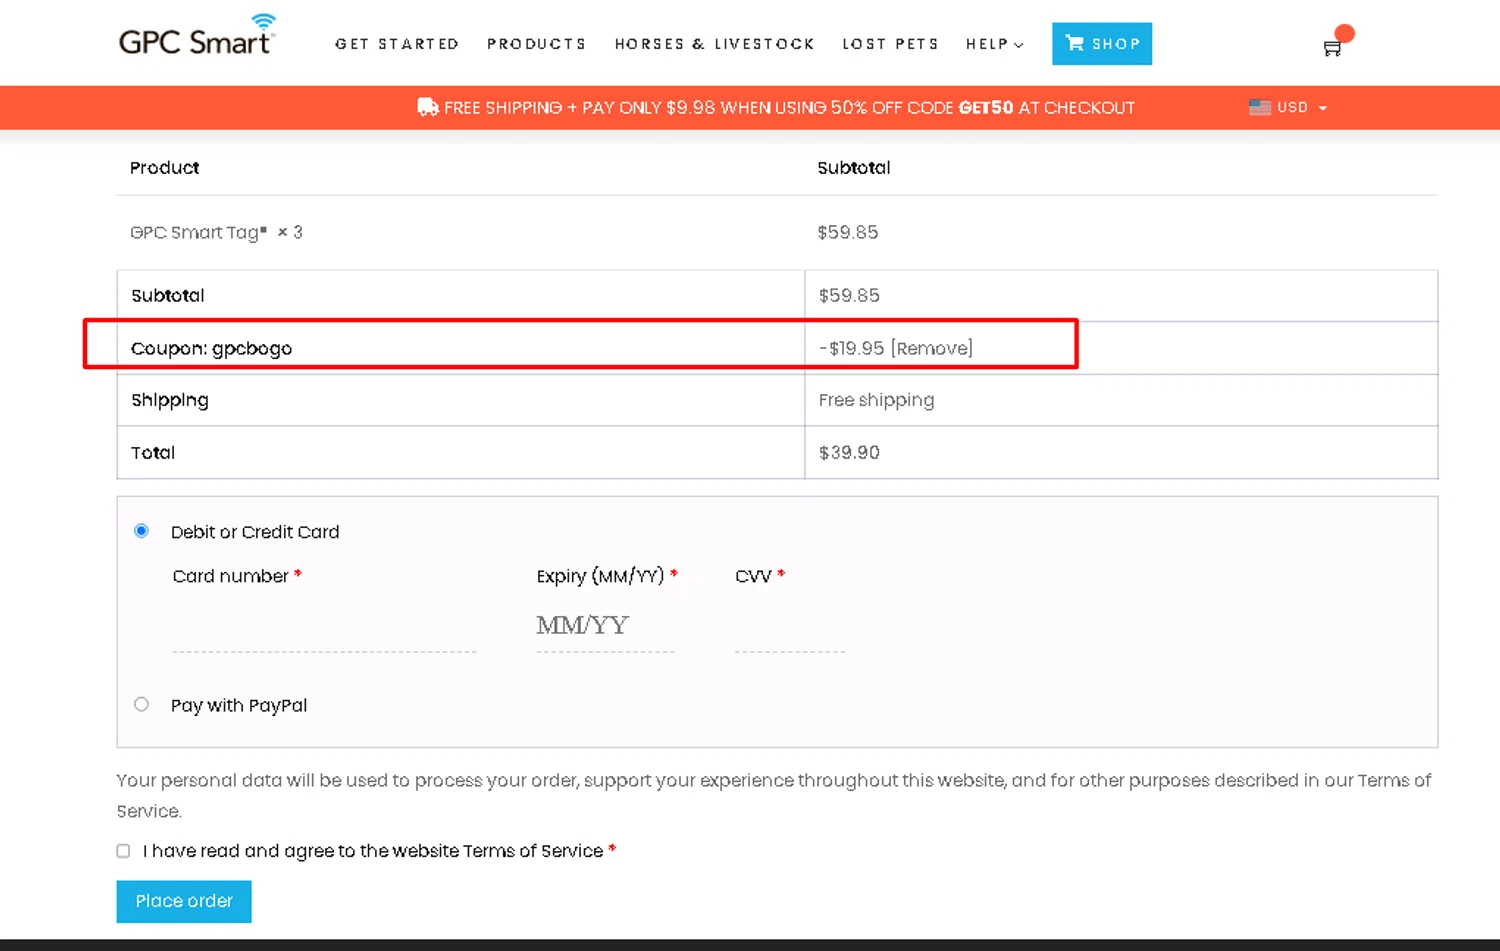Go to Products menu

pos(536,44)
